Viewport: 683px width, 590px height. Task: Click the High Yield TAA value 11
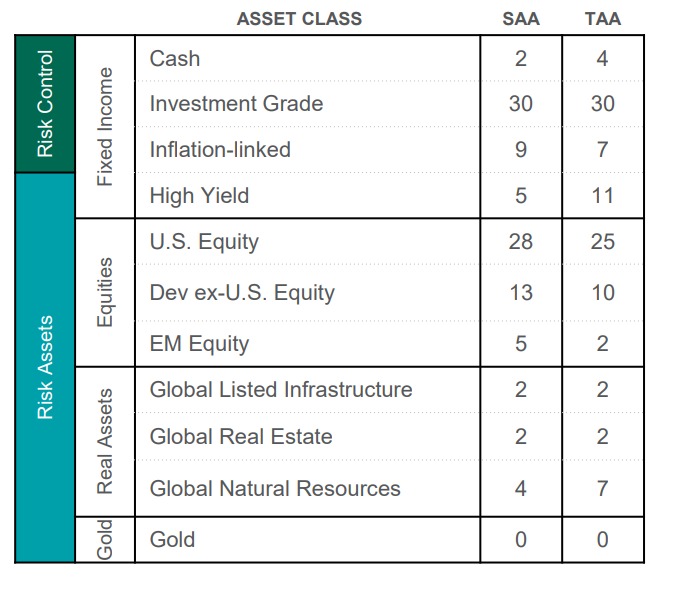click(x=602, y=196)
